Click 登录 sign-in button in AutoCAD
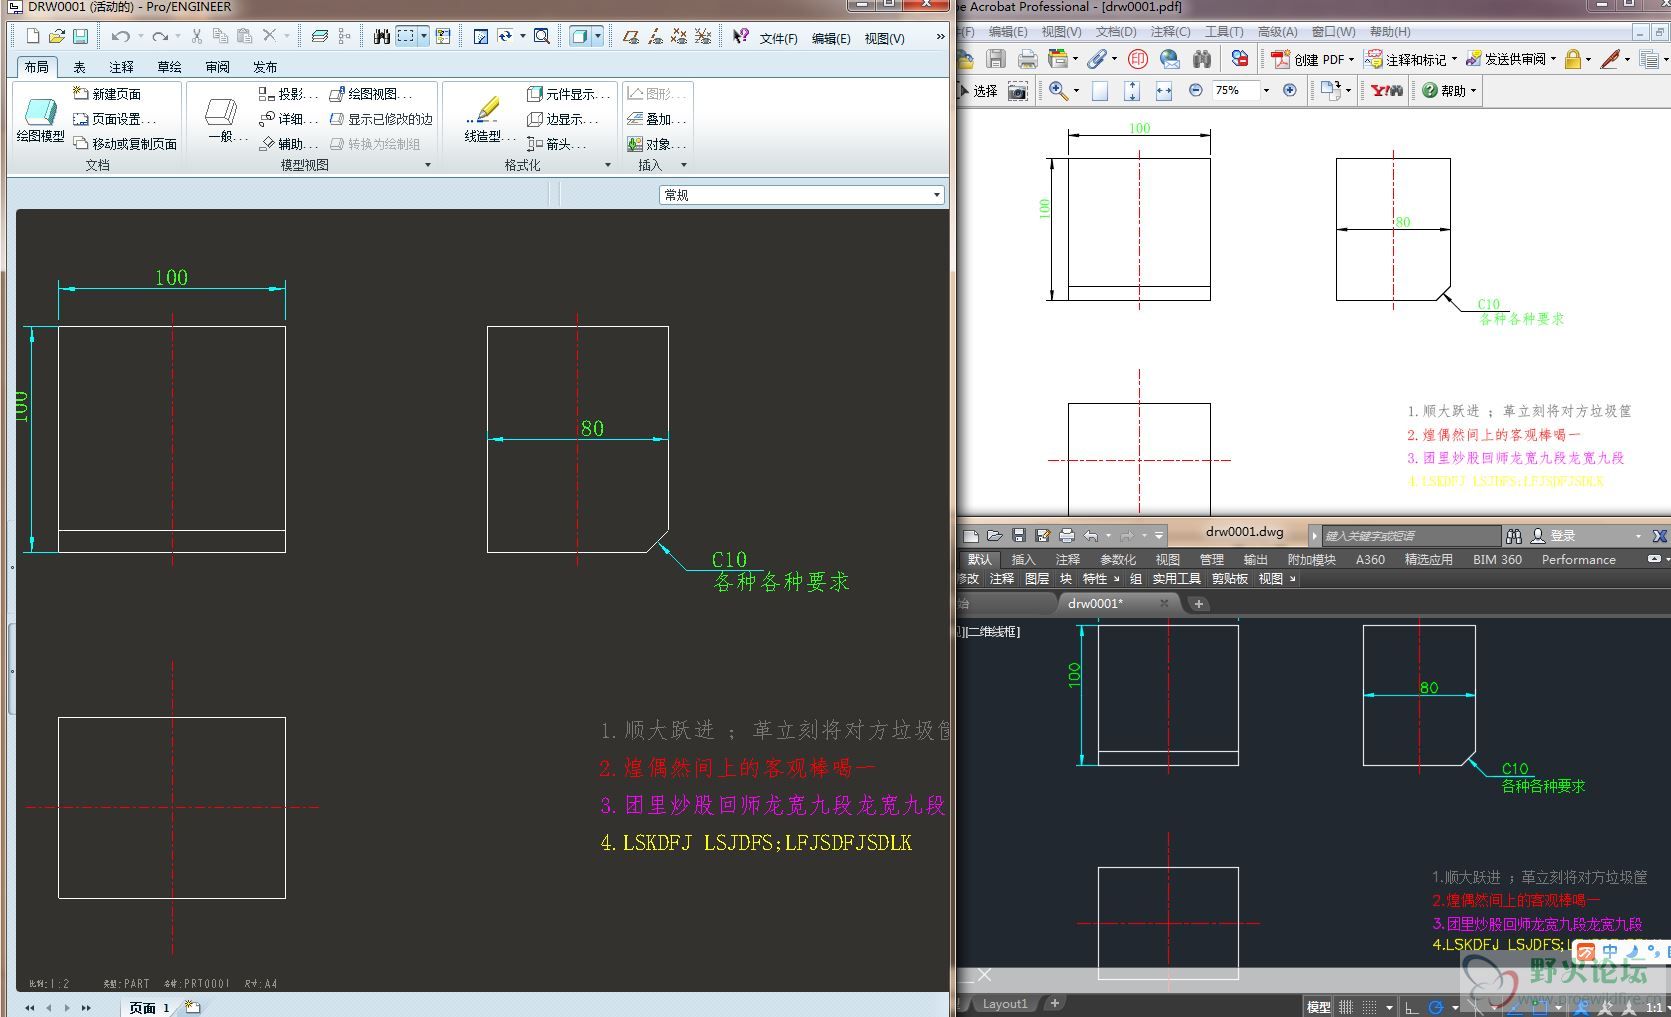Image resolution: width=1671 pixels, height=1017 pixels. pyautogui.click(x=1553, y=536)
